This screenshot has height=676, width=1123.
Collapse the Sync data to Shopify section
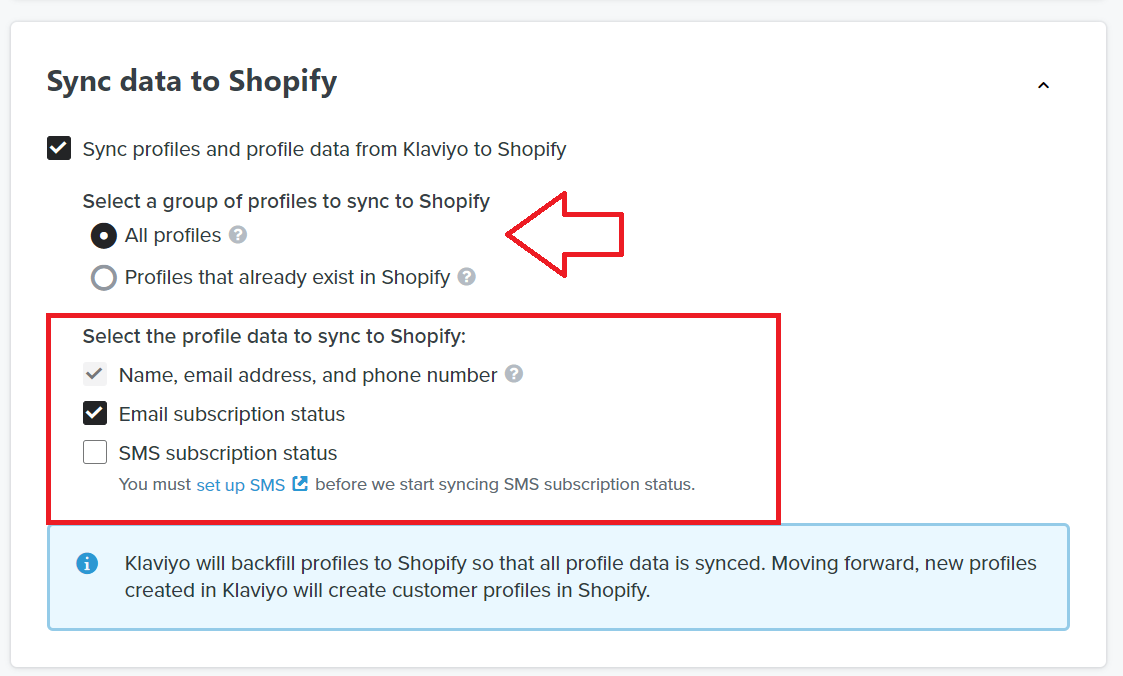coord(1044,85)
